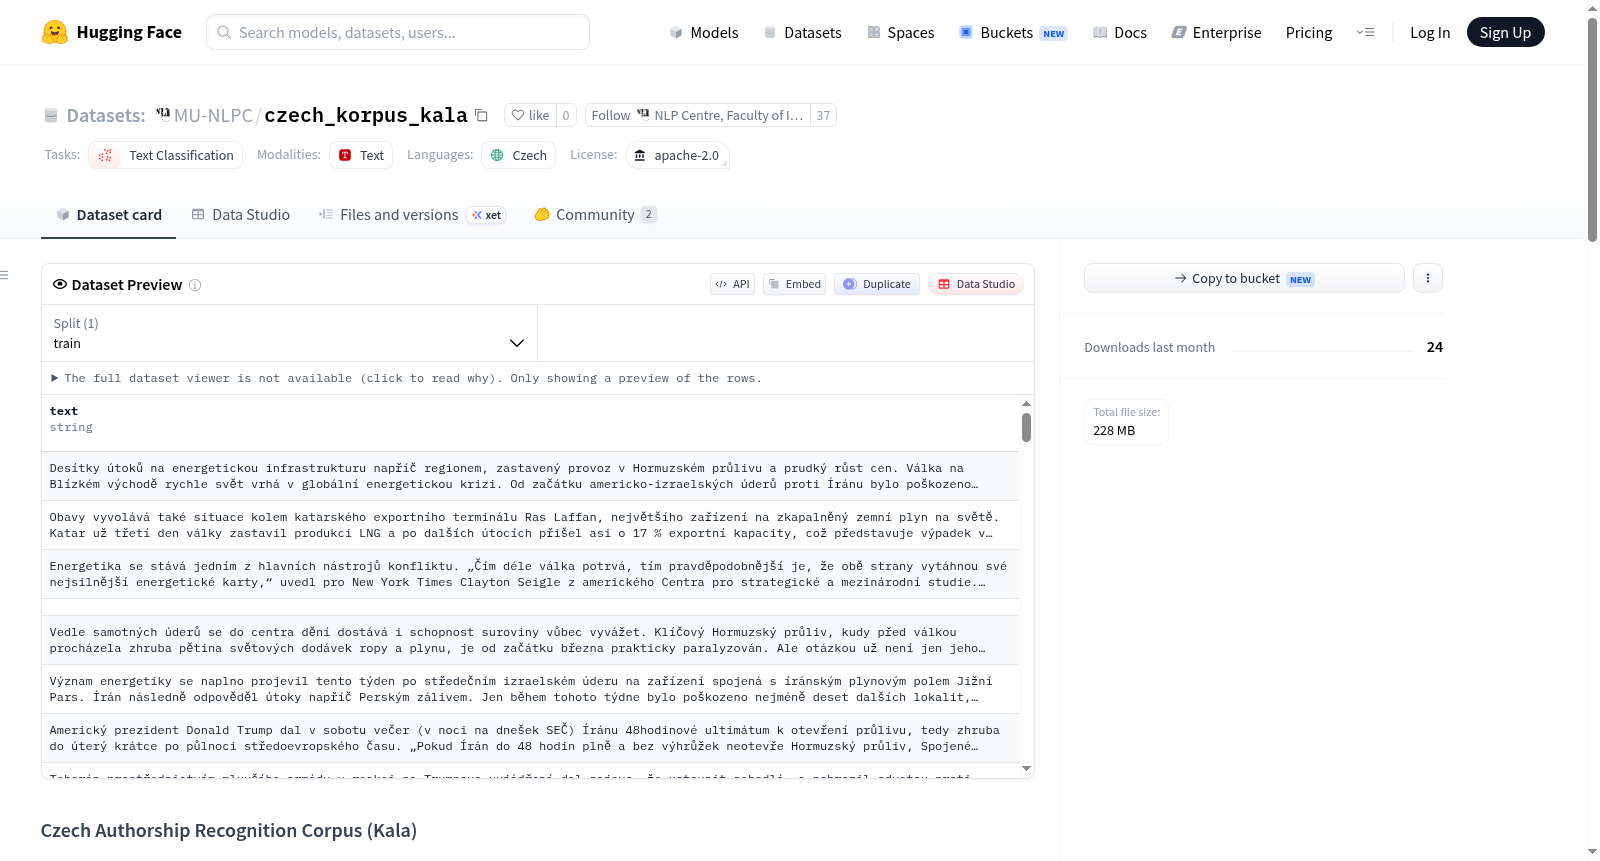Image resolution: width=1600 pixels, height=861 pixels.
Task: Open the API button in preview
Action: pos(732,284)
